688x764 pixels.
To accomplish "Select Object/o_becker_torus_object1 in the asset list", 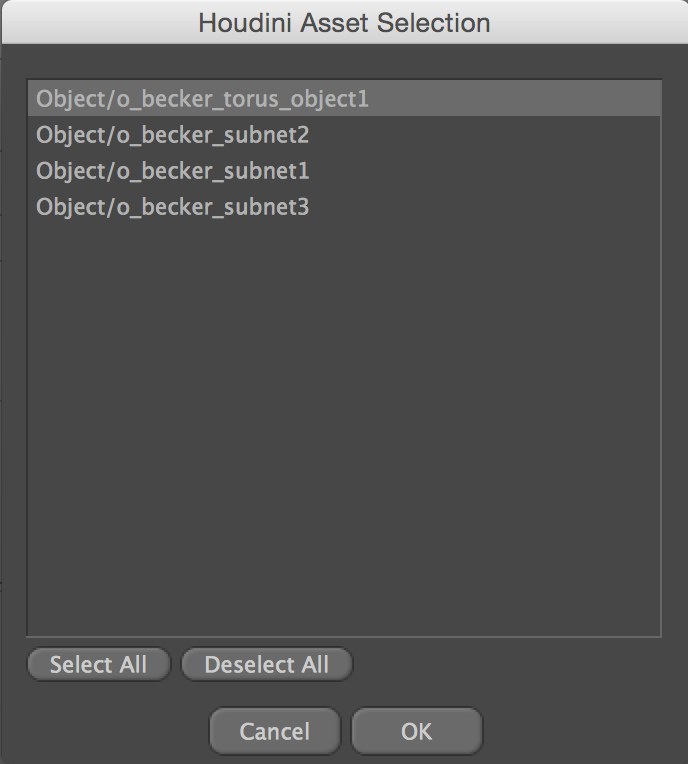I will (344, 98).
